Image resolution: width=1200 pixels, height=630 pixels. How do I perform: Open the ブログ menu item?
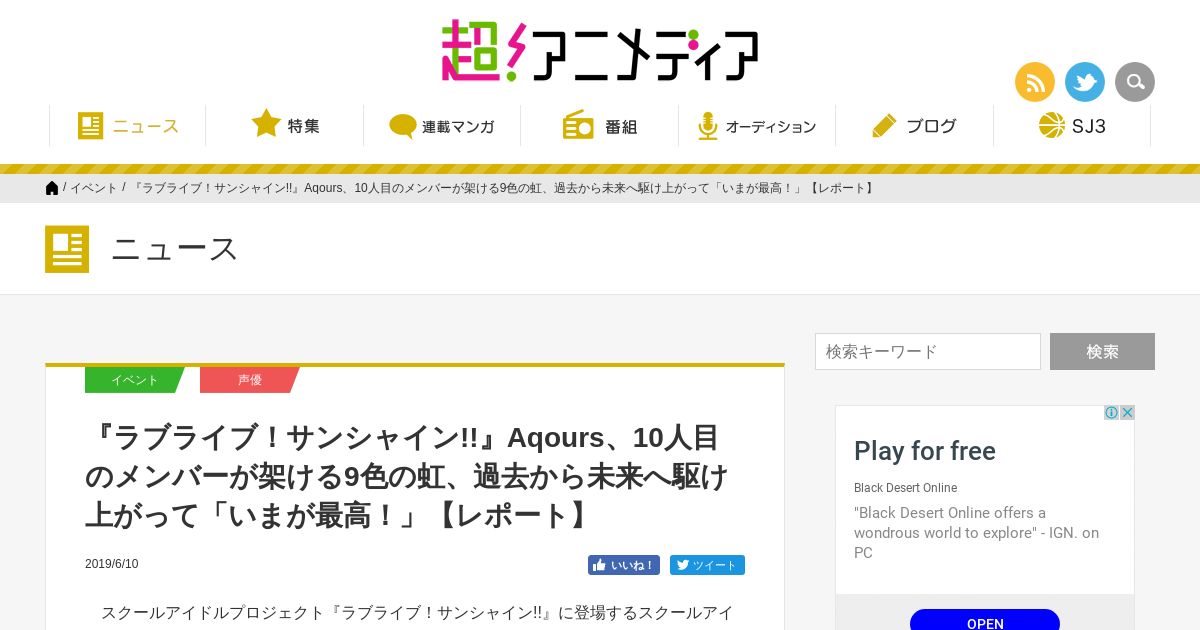914,126
